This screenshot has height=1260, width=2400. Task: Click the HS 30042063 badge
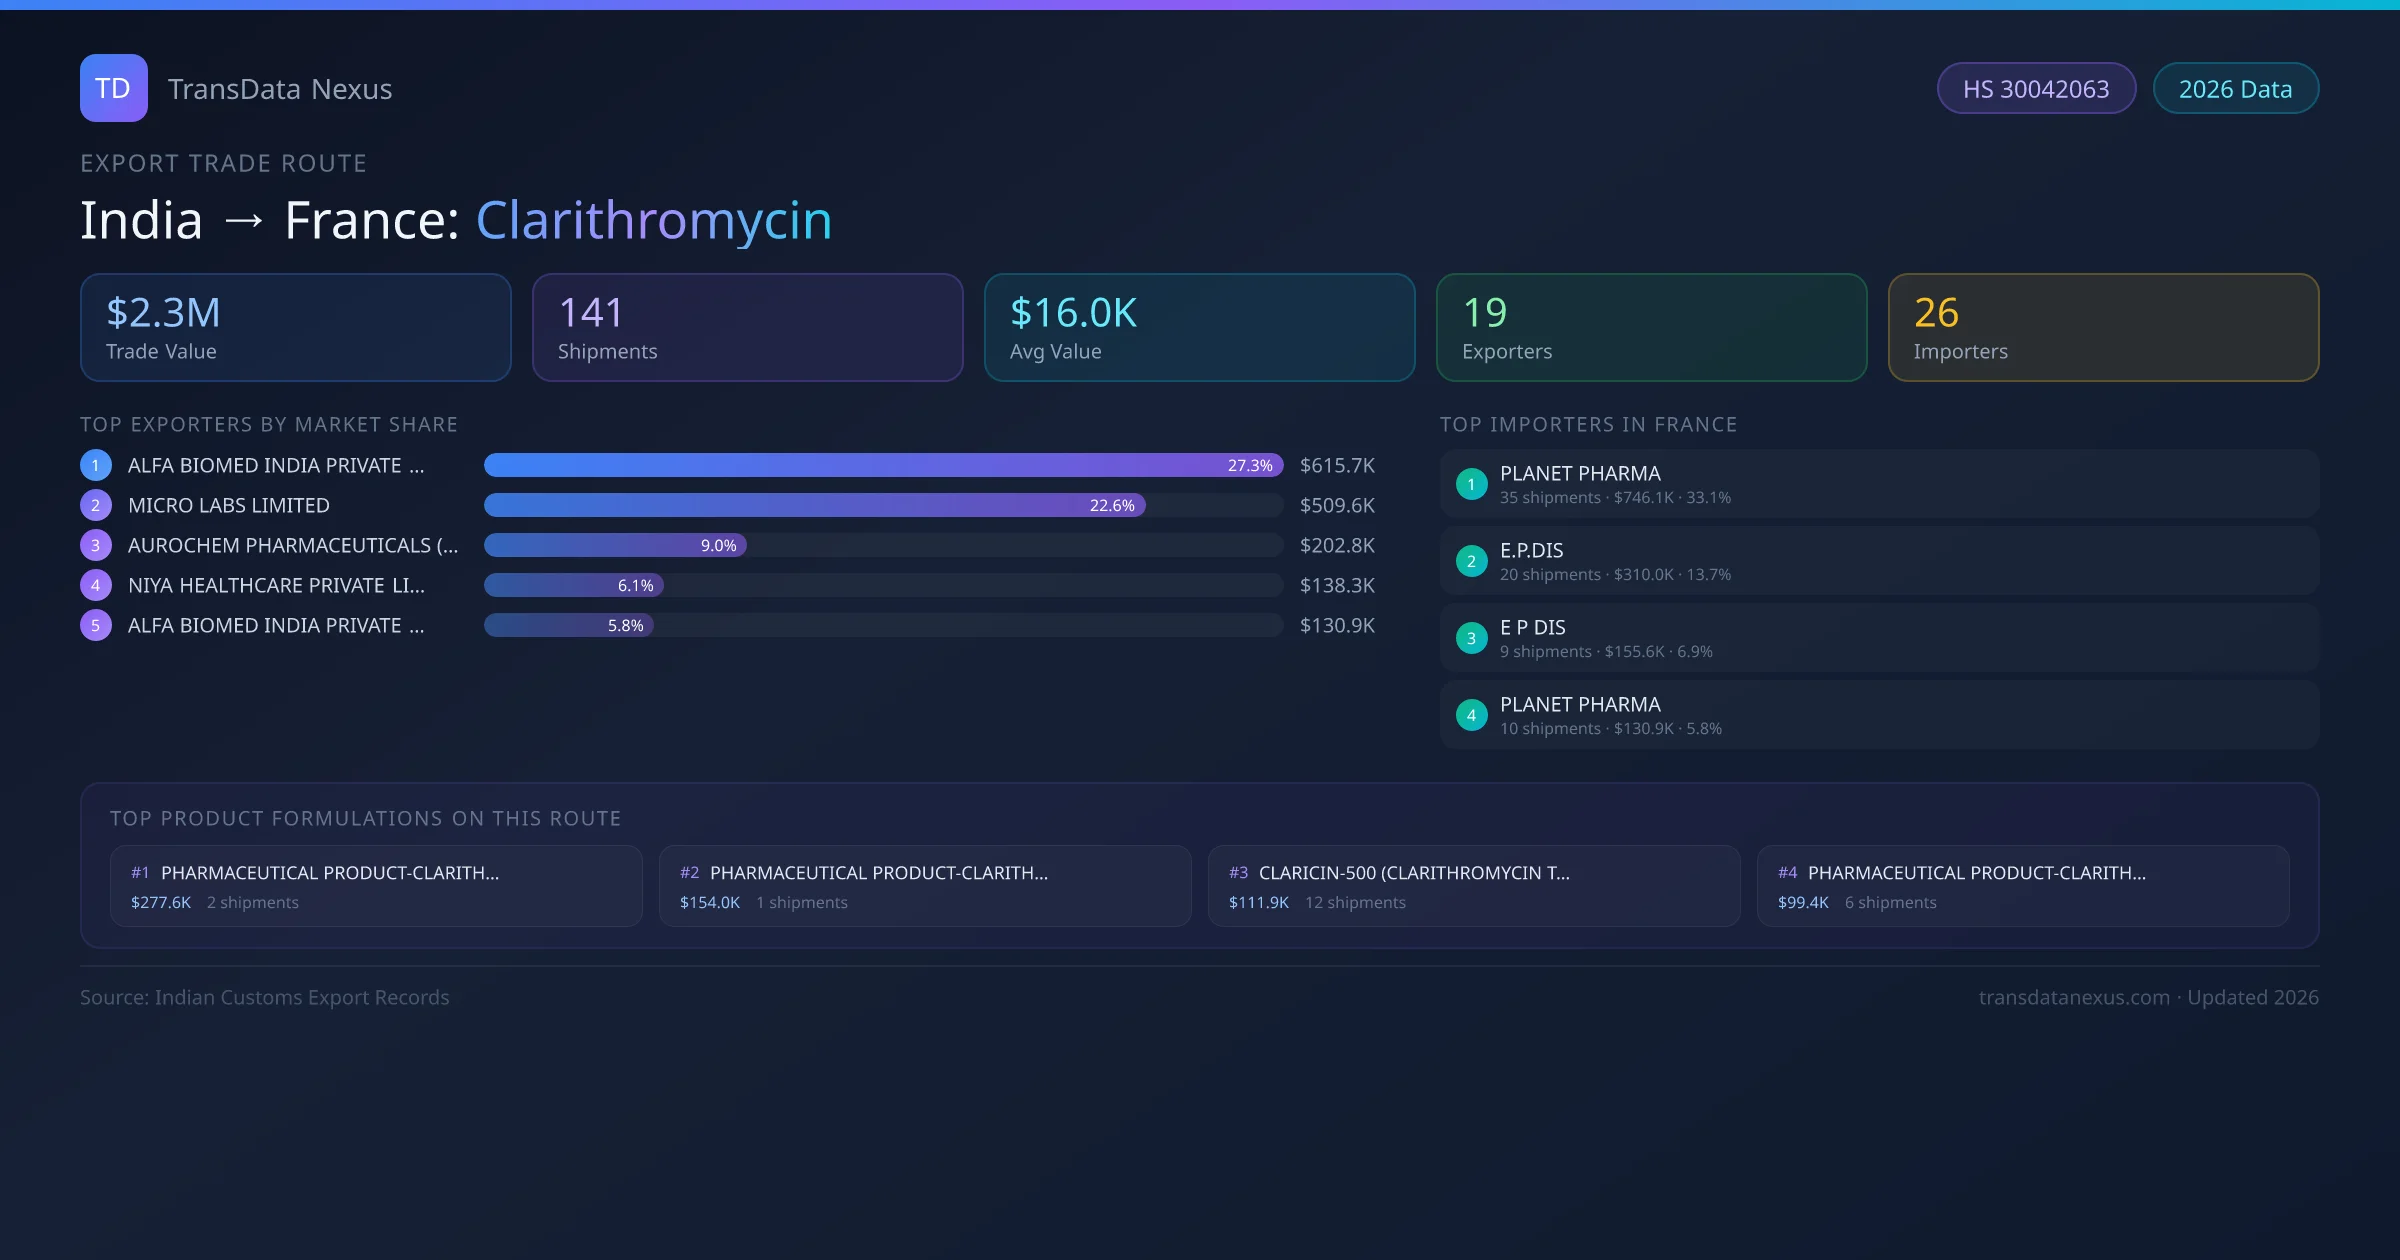coord(2036,89)
